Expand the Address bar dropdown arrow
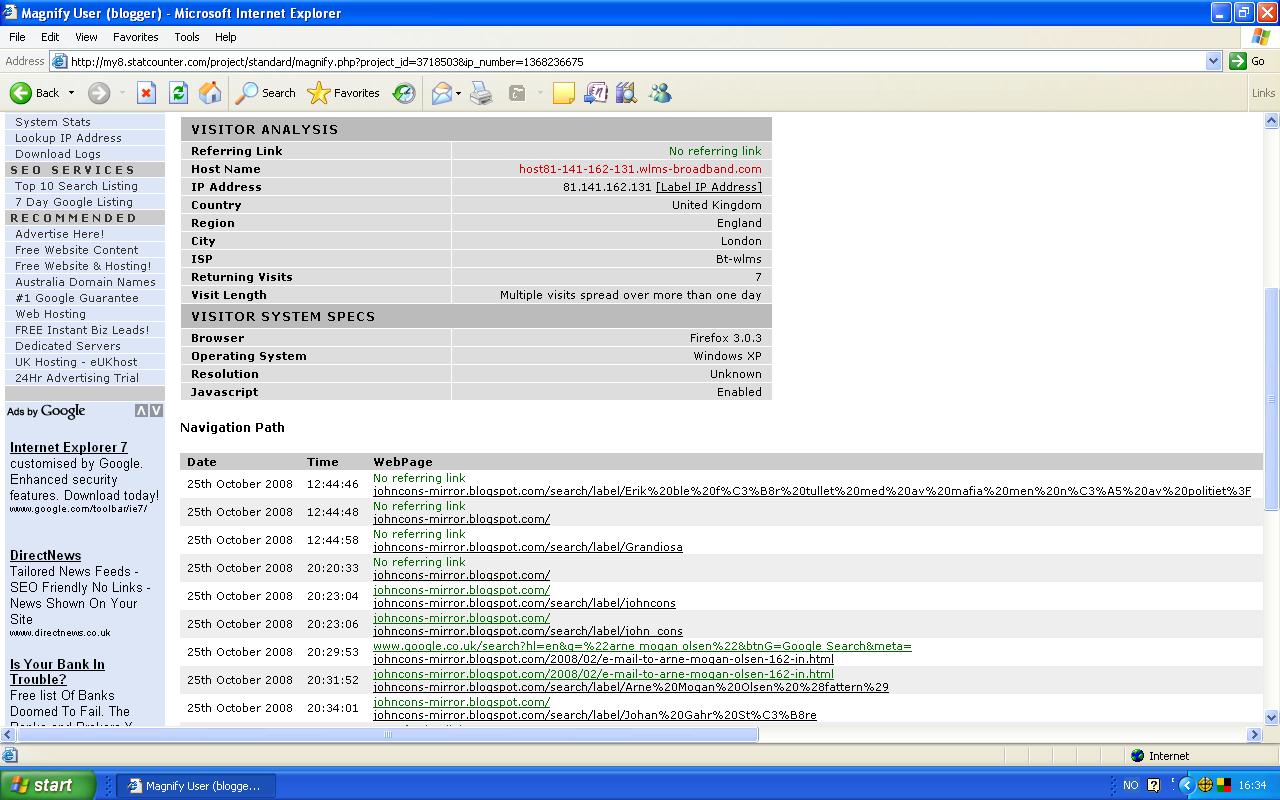Image resolution: width=1280 pixels, height=800 pixels. 1213,61
